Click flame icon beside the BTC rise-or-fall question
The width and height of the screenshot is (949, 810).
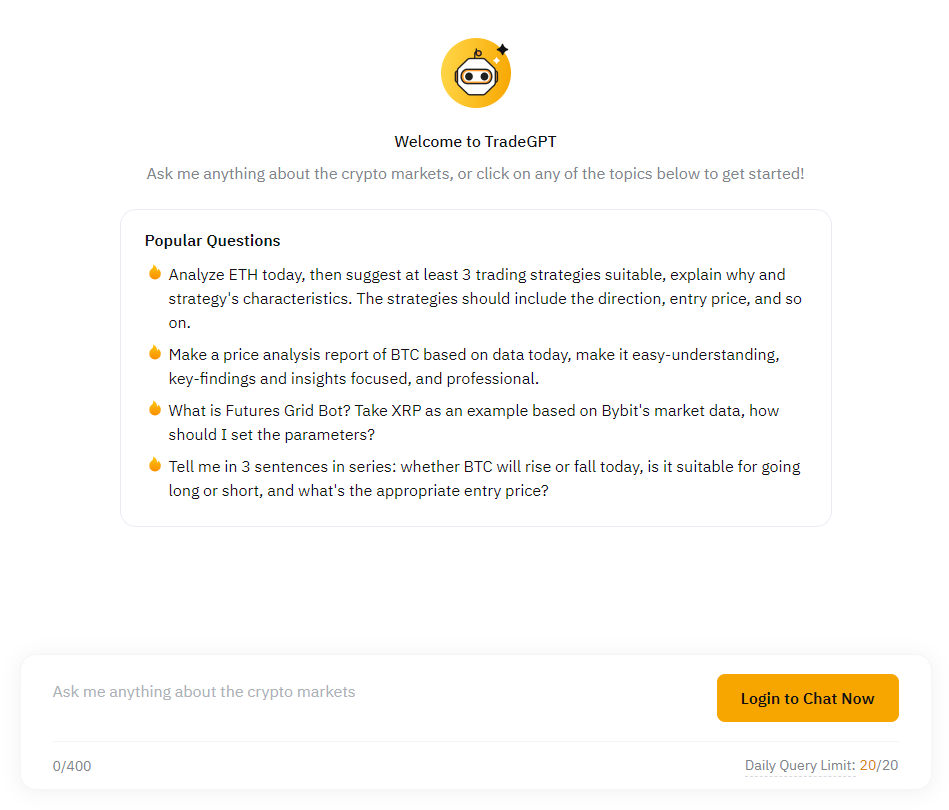click(x=155, y=465)
